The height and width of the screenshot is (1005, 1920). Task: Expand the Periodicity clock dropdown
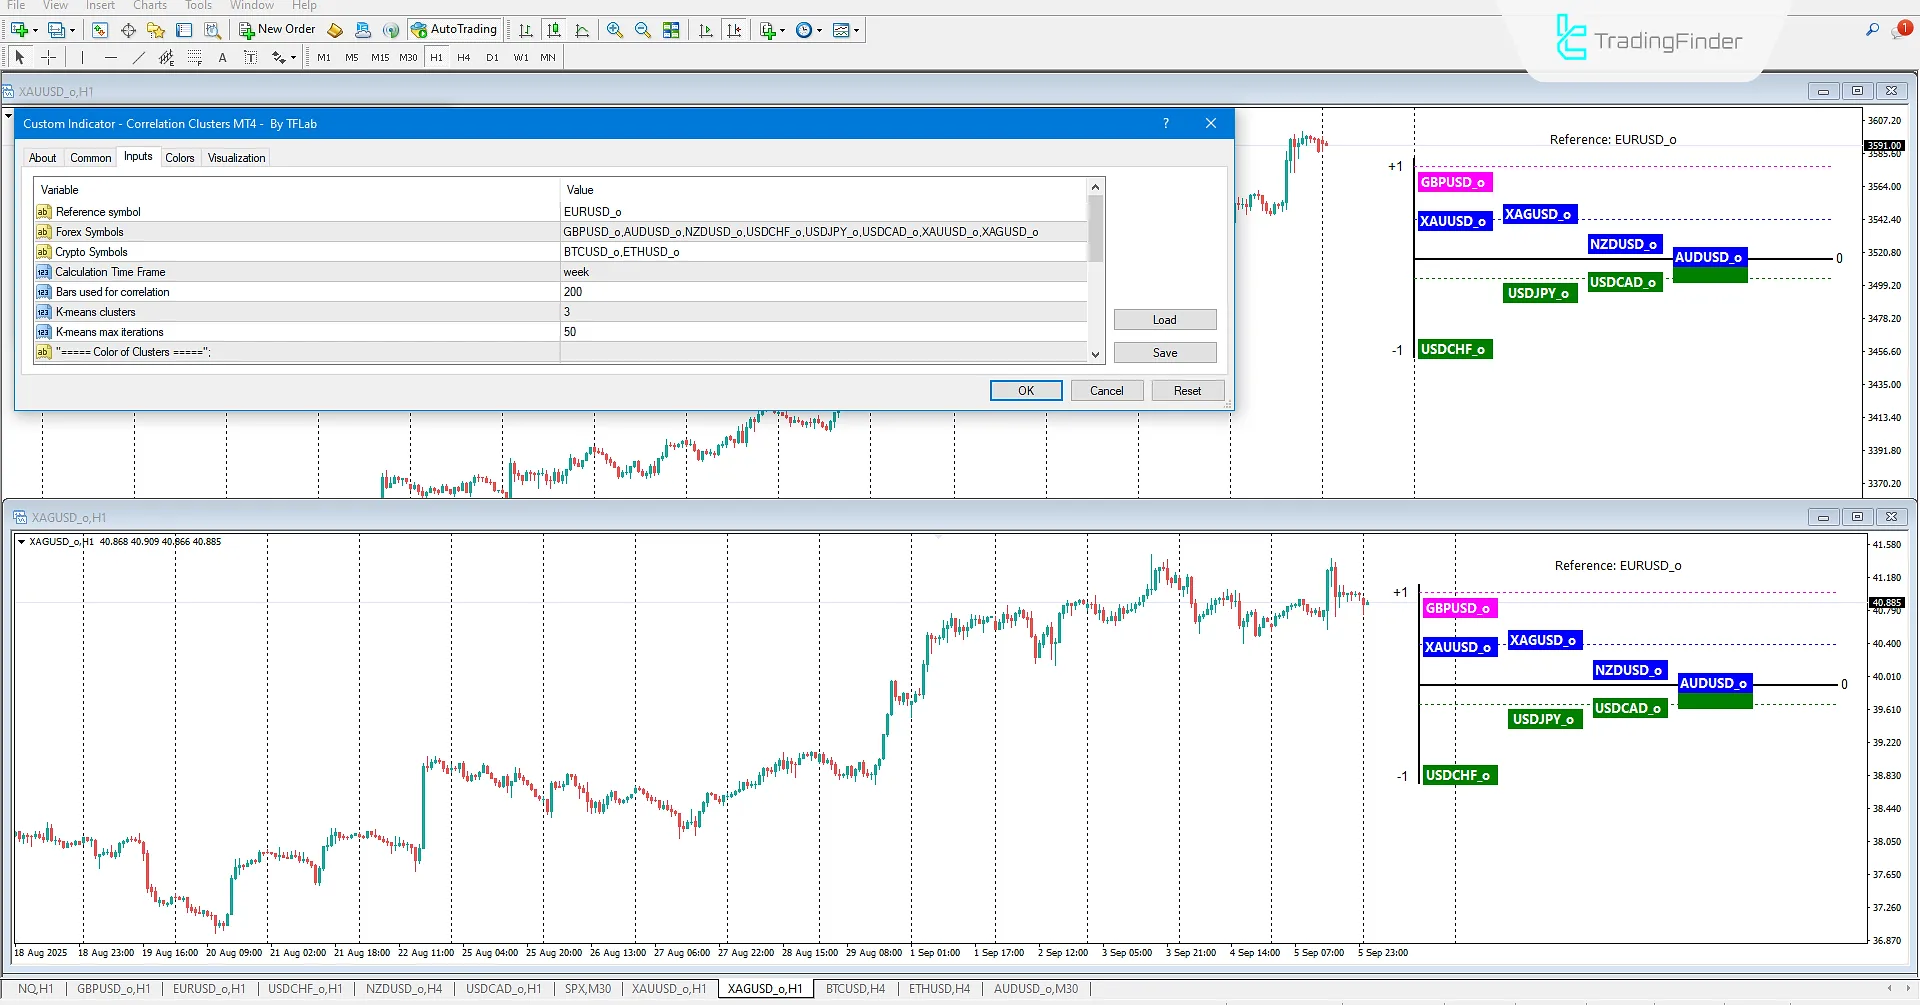point(820,30)
